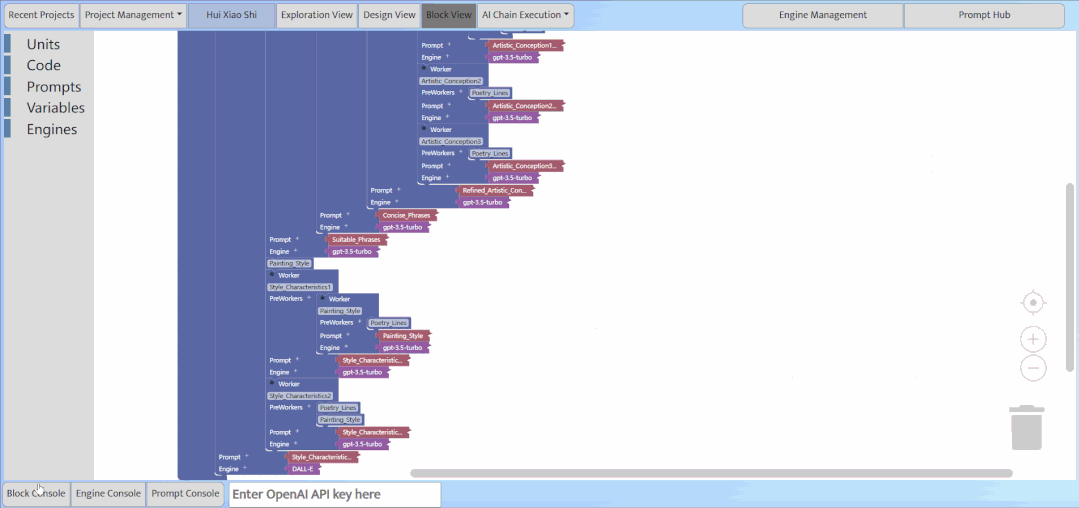
Task: Expand the Prompts toolbox category
Action: (53, 87)
